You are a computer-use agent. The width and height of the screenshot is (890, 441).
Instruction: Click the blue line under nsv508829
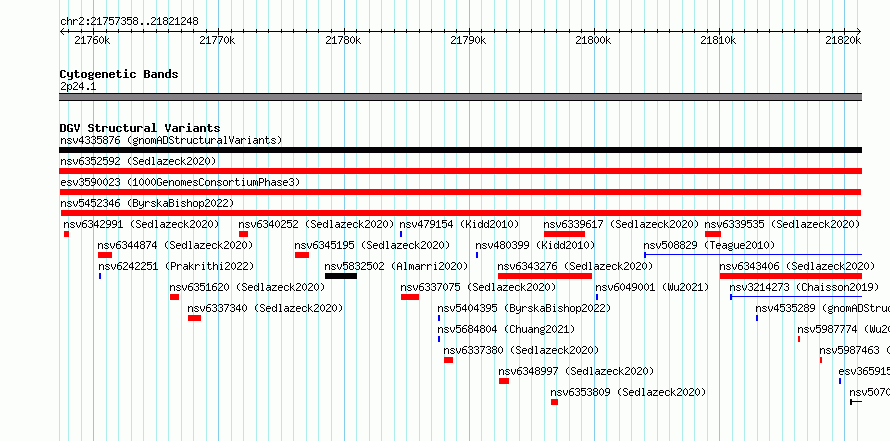(x=753, y=255)
